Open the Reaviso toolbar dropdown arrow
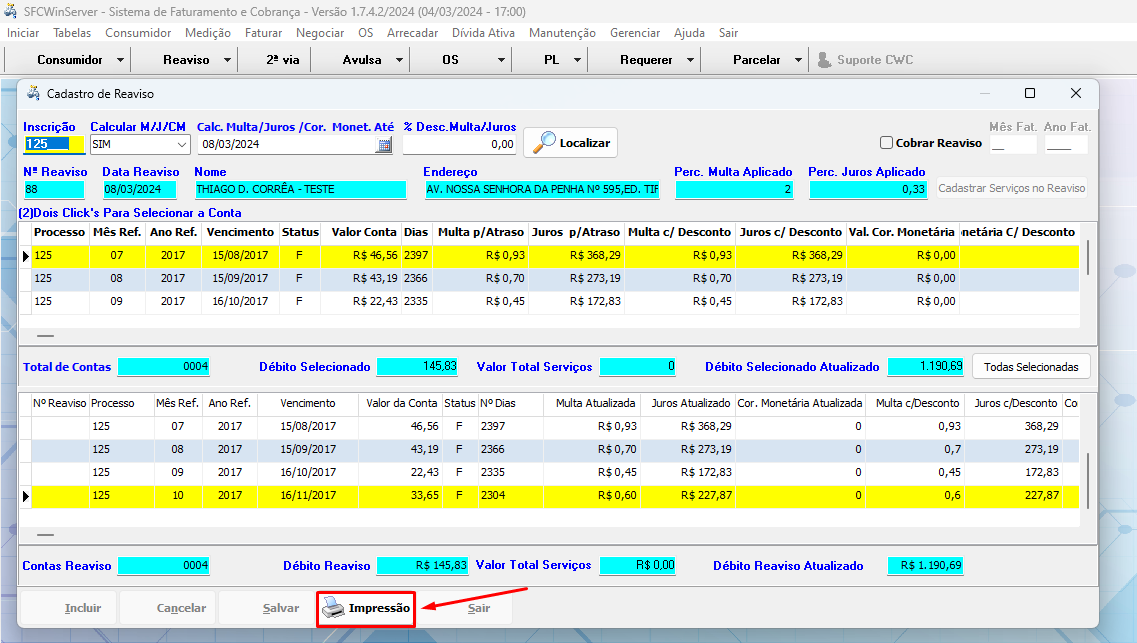This screenshot has height=643, width=1137. pos(228,60)
